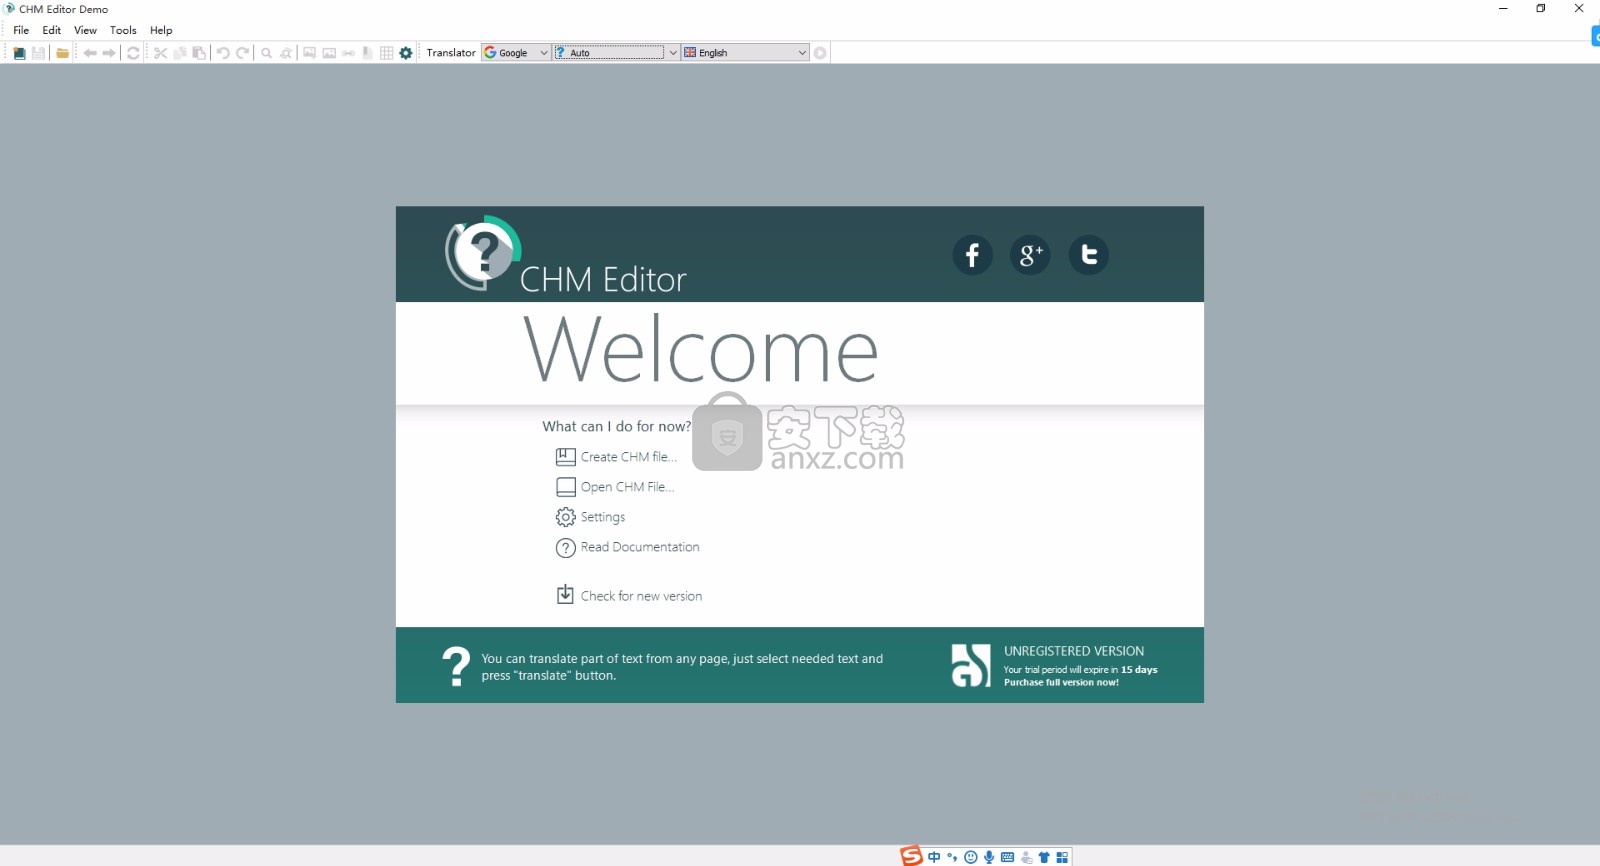Click the back arrow toolbar icon
The height and width of the screenshot is (866, 1600).
click(x=90, y=53)
